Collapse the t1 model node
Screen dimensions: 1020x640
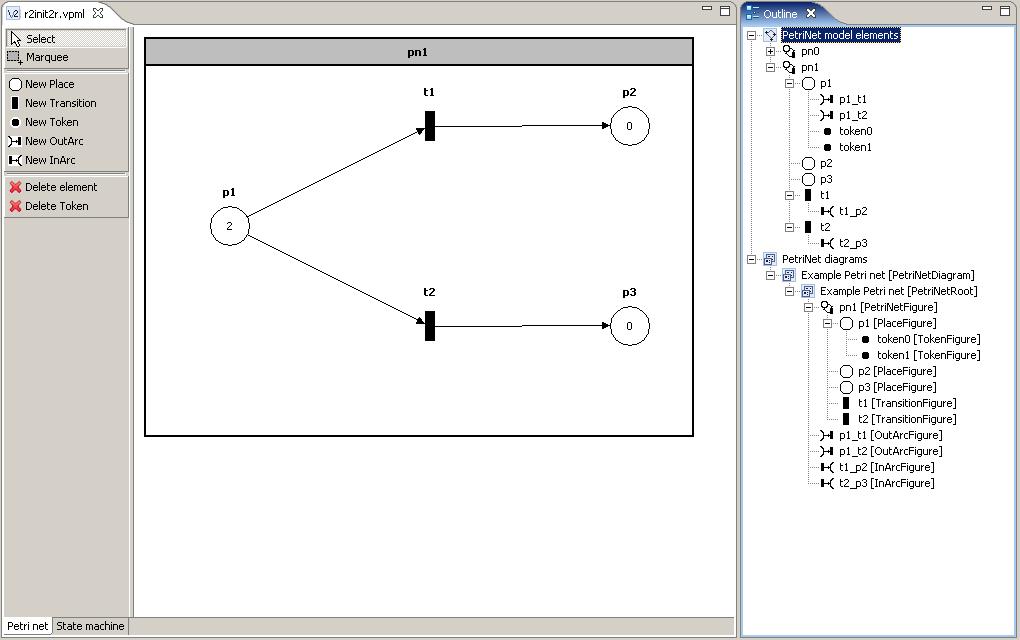point(789,195)
